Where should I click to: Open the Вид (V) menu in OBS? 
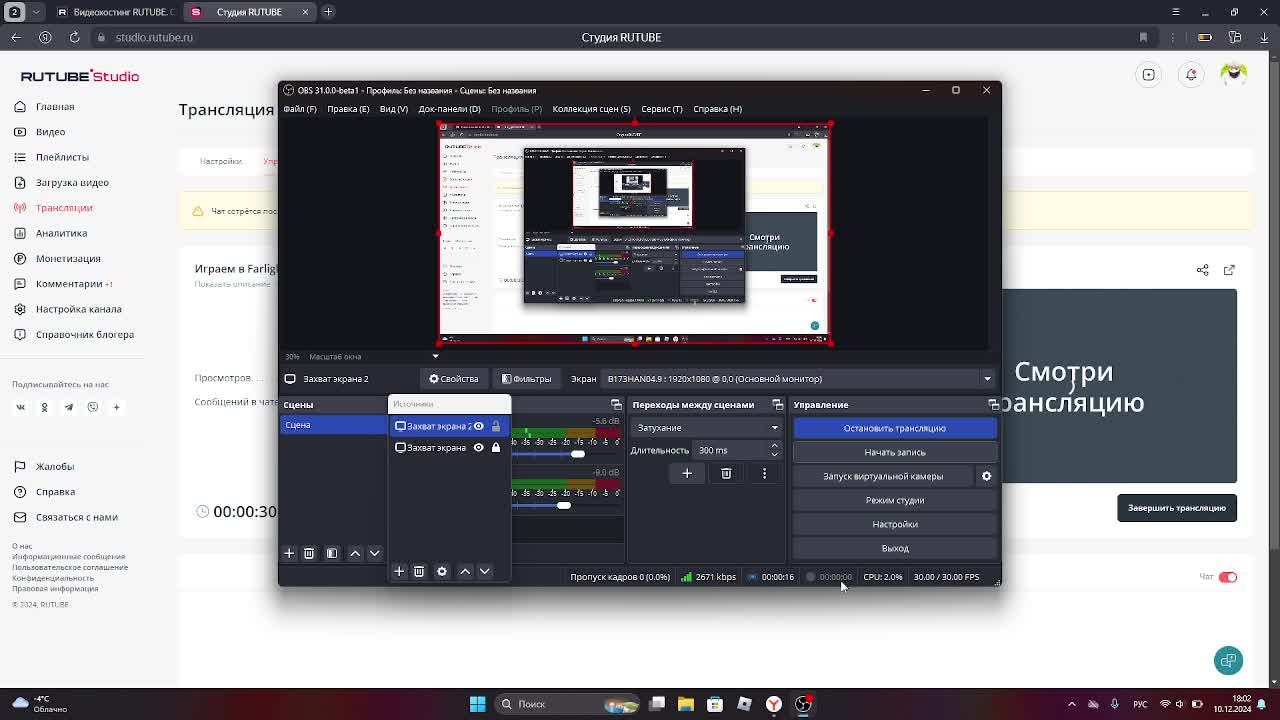(394, 109)
